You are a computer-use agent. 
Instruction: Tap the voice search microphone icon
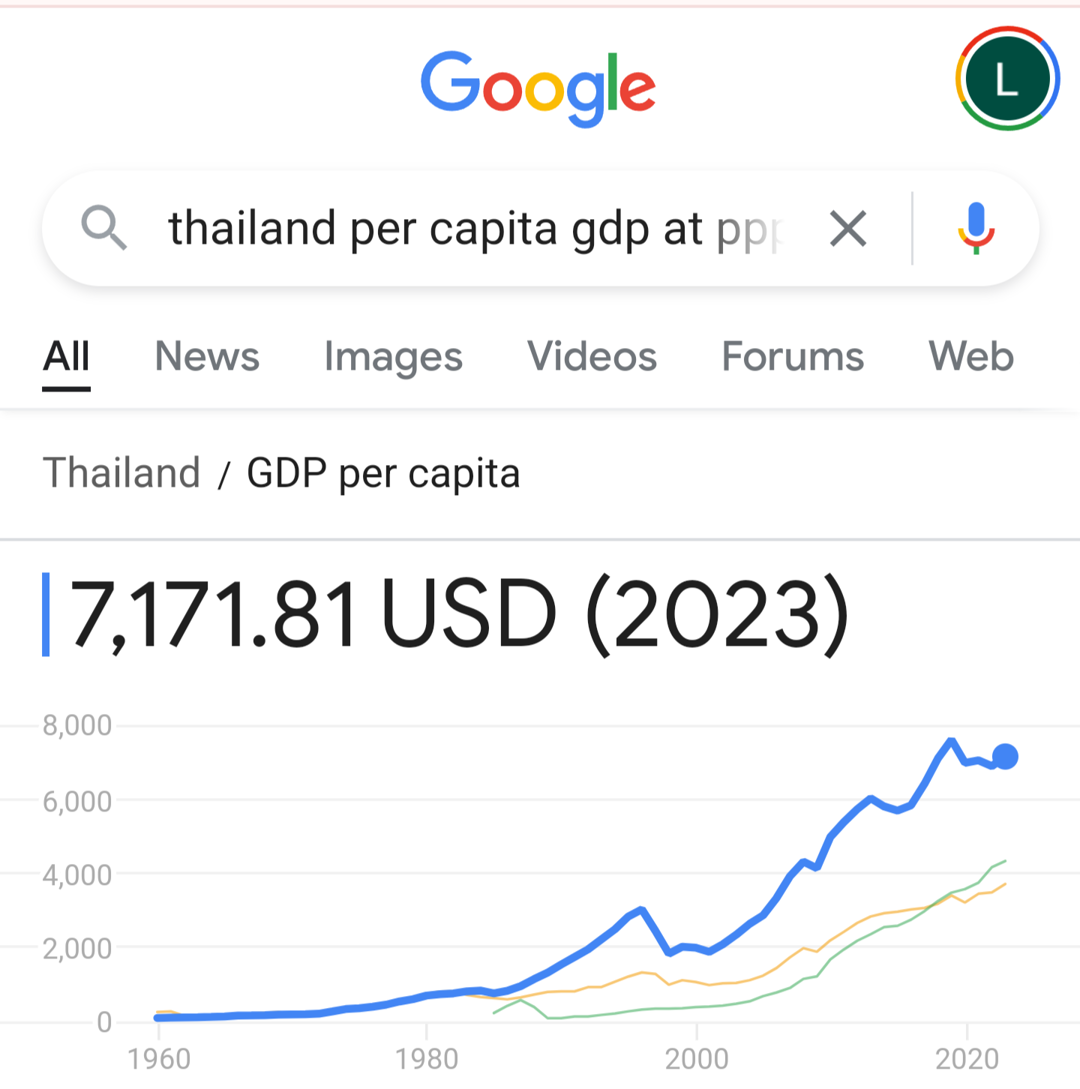click(975, 229)
